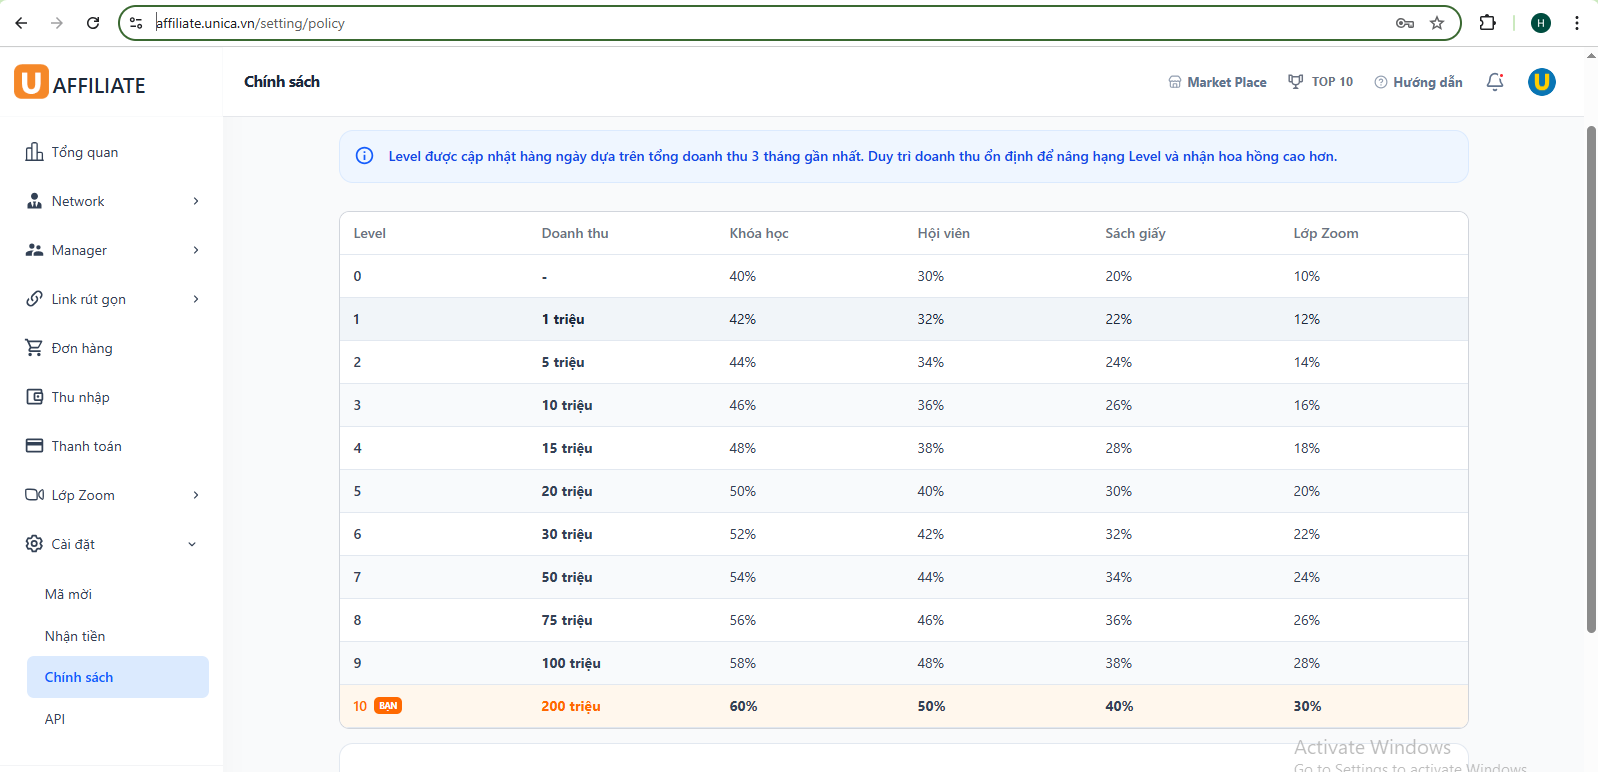Click the page vertical scrollbar
Screen dimensions: 1598x772
click(1591, 380)
